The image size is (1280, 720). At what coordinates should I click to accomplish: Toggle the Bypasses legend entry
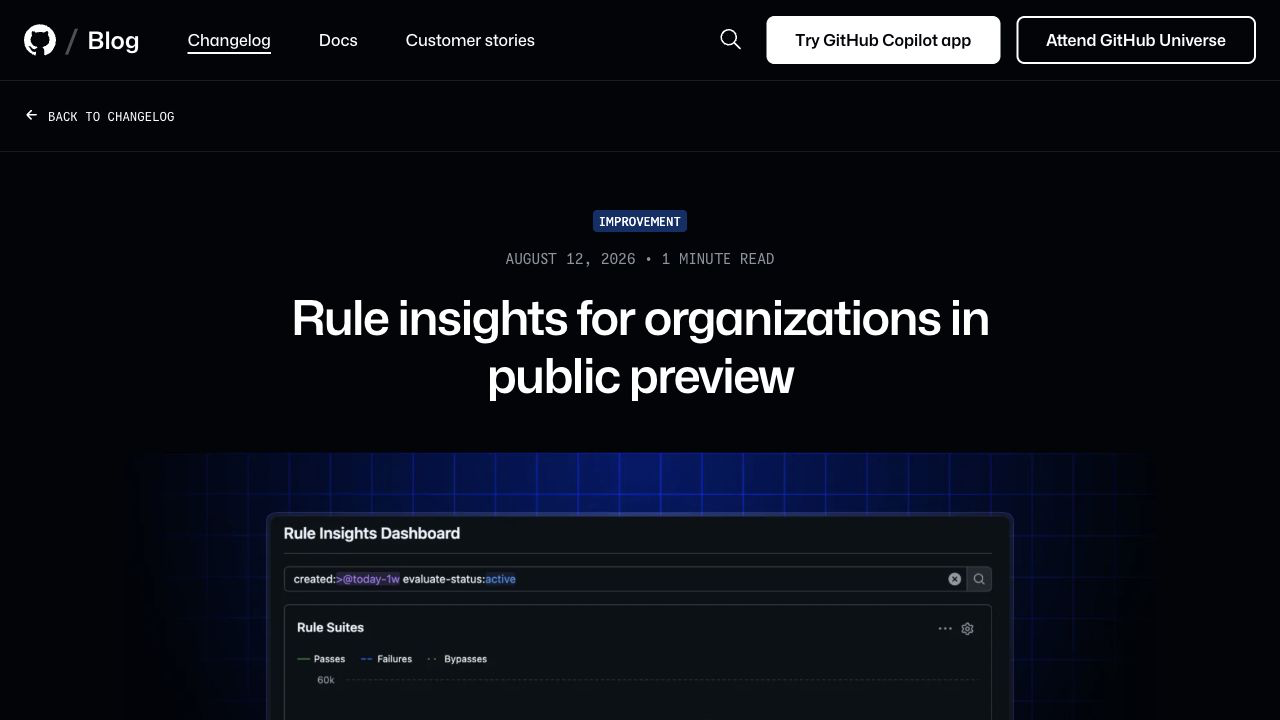457,659
